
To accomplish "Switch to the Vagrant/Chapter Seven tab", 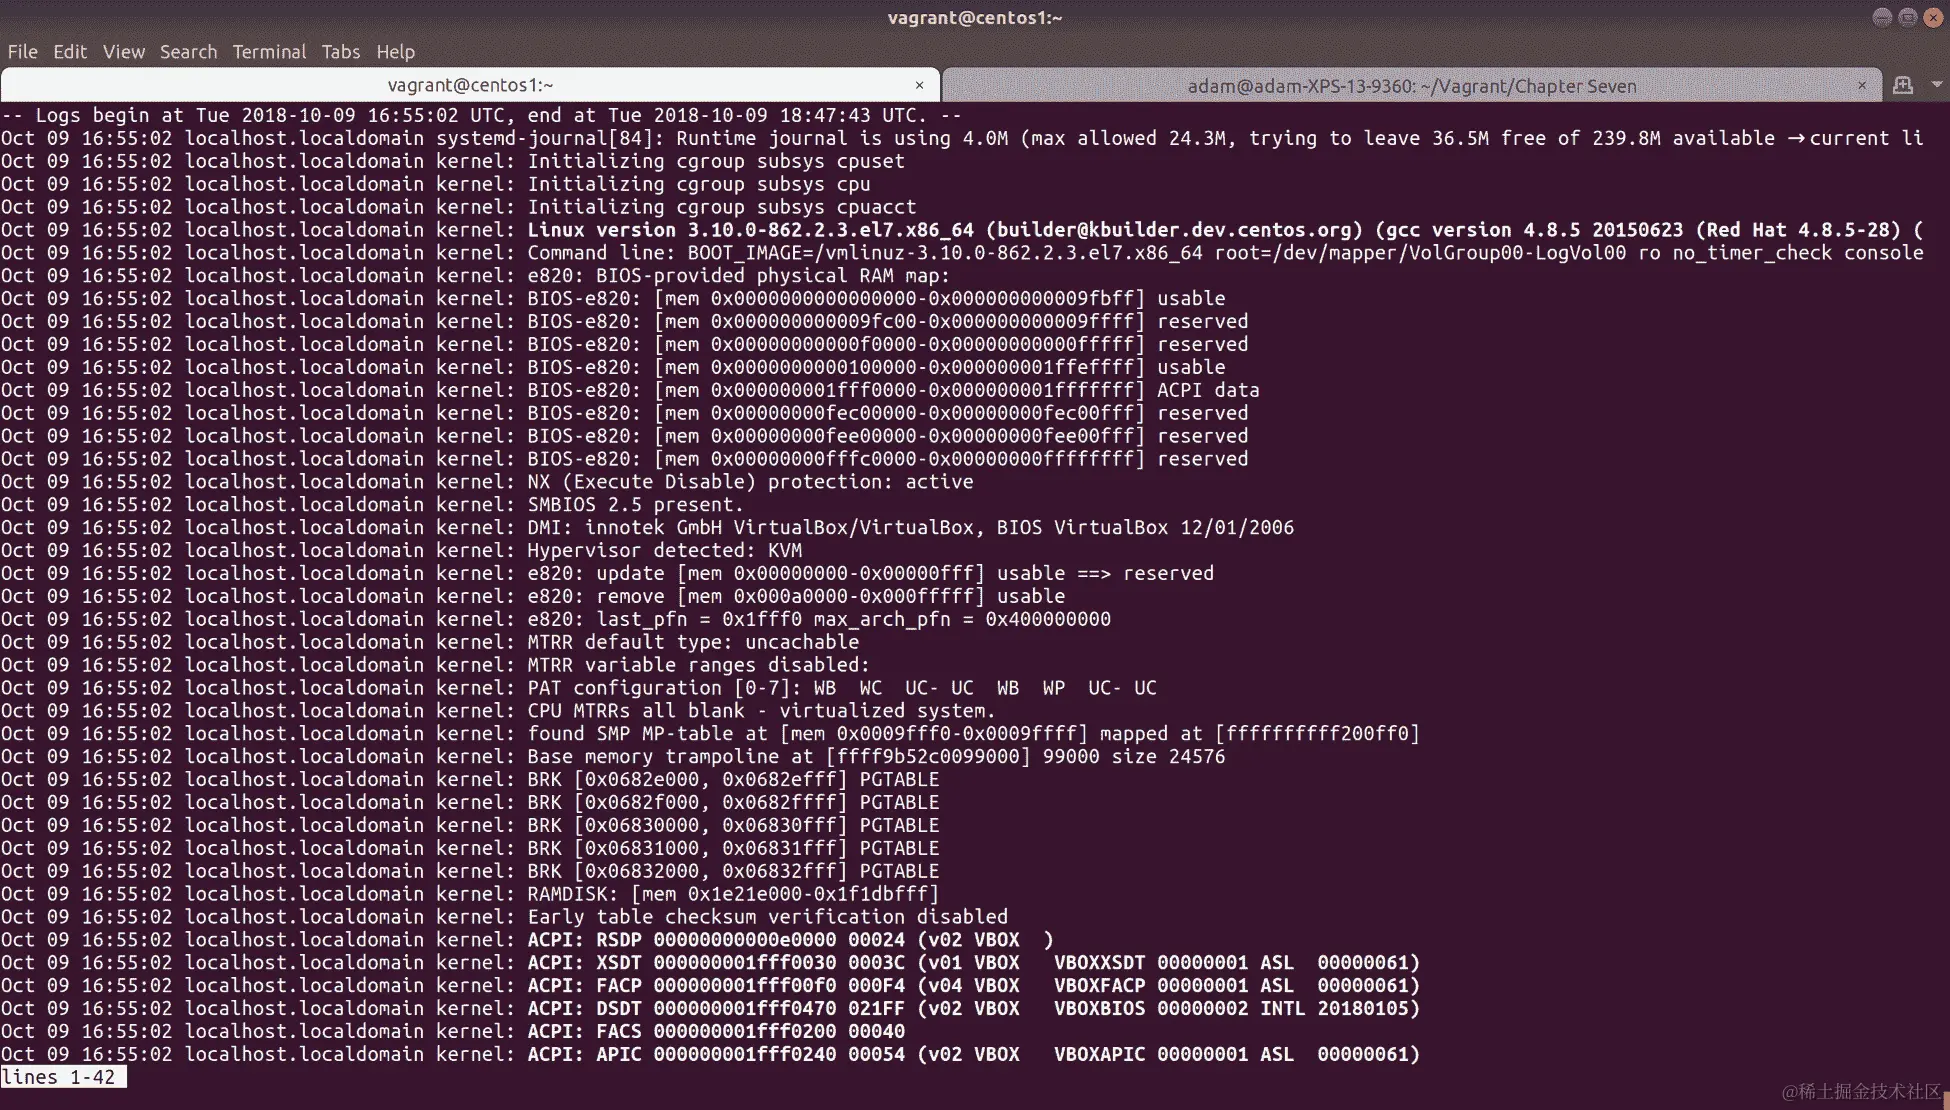I will click(x=1411, y=86).
